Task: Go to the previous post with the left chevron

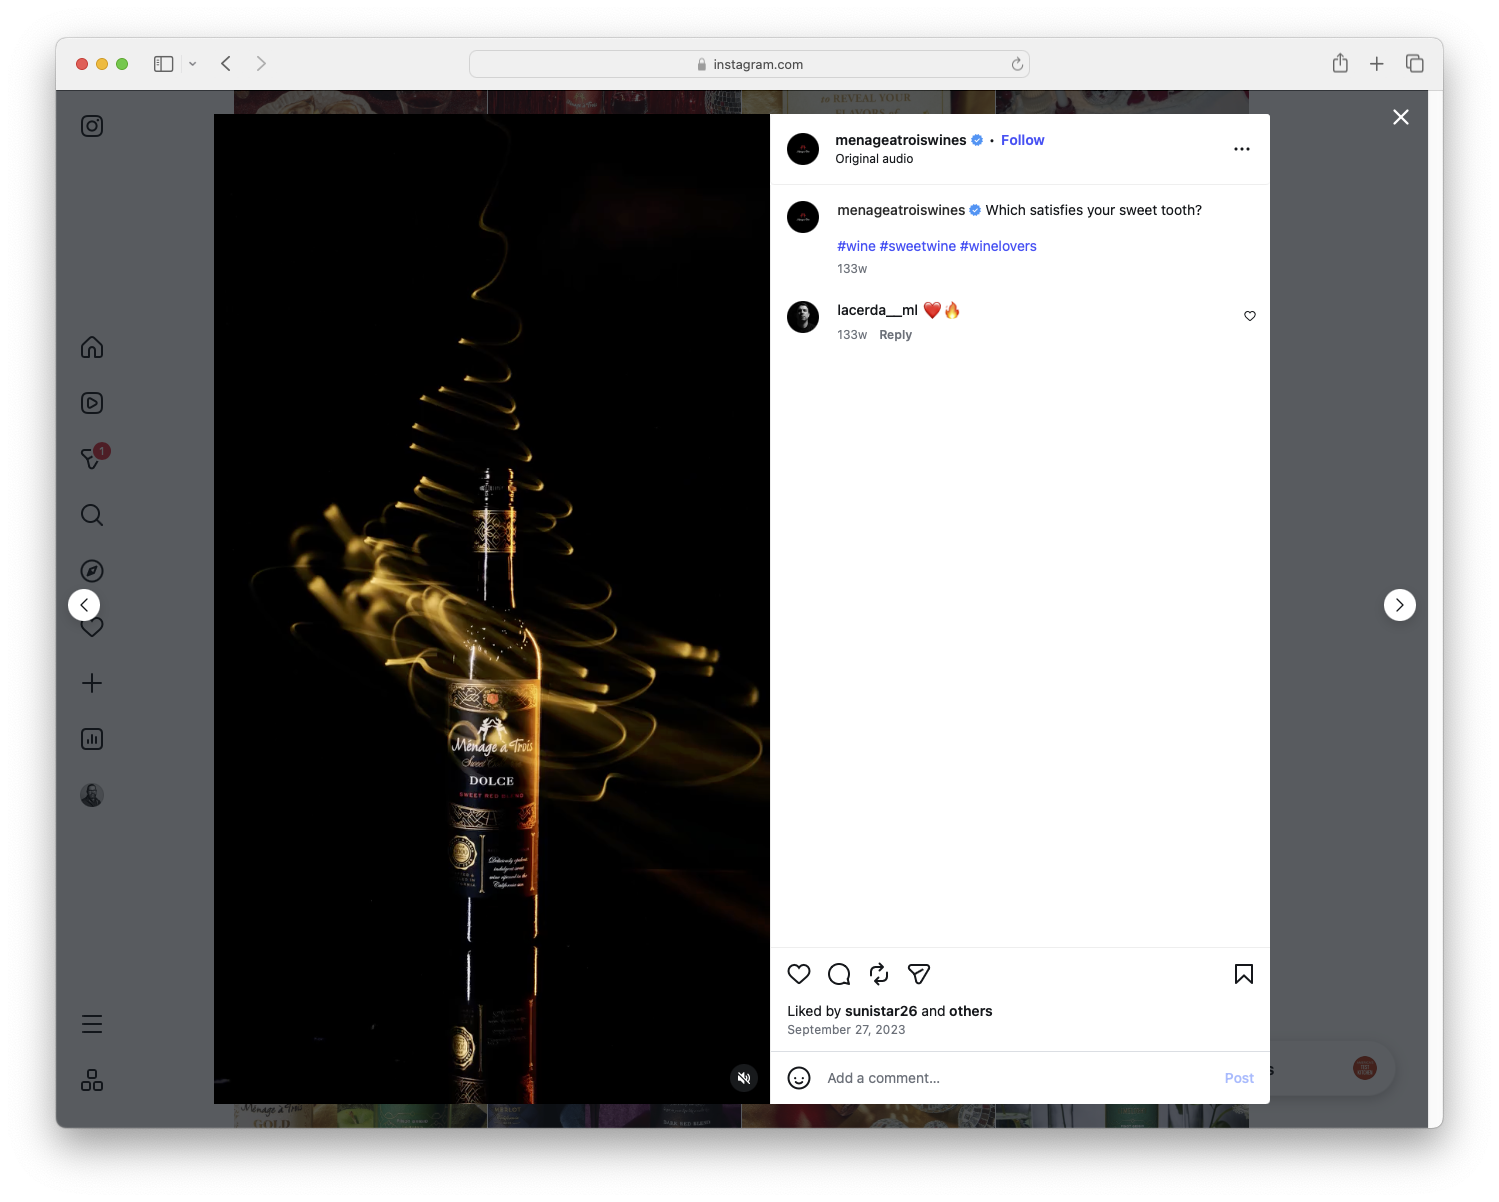Action: coord(85,605)
